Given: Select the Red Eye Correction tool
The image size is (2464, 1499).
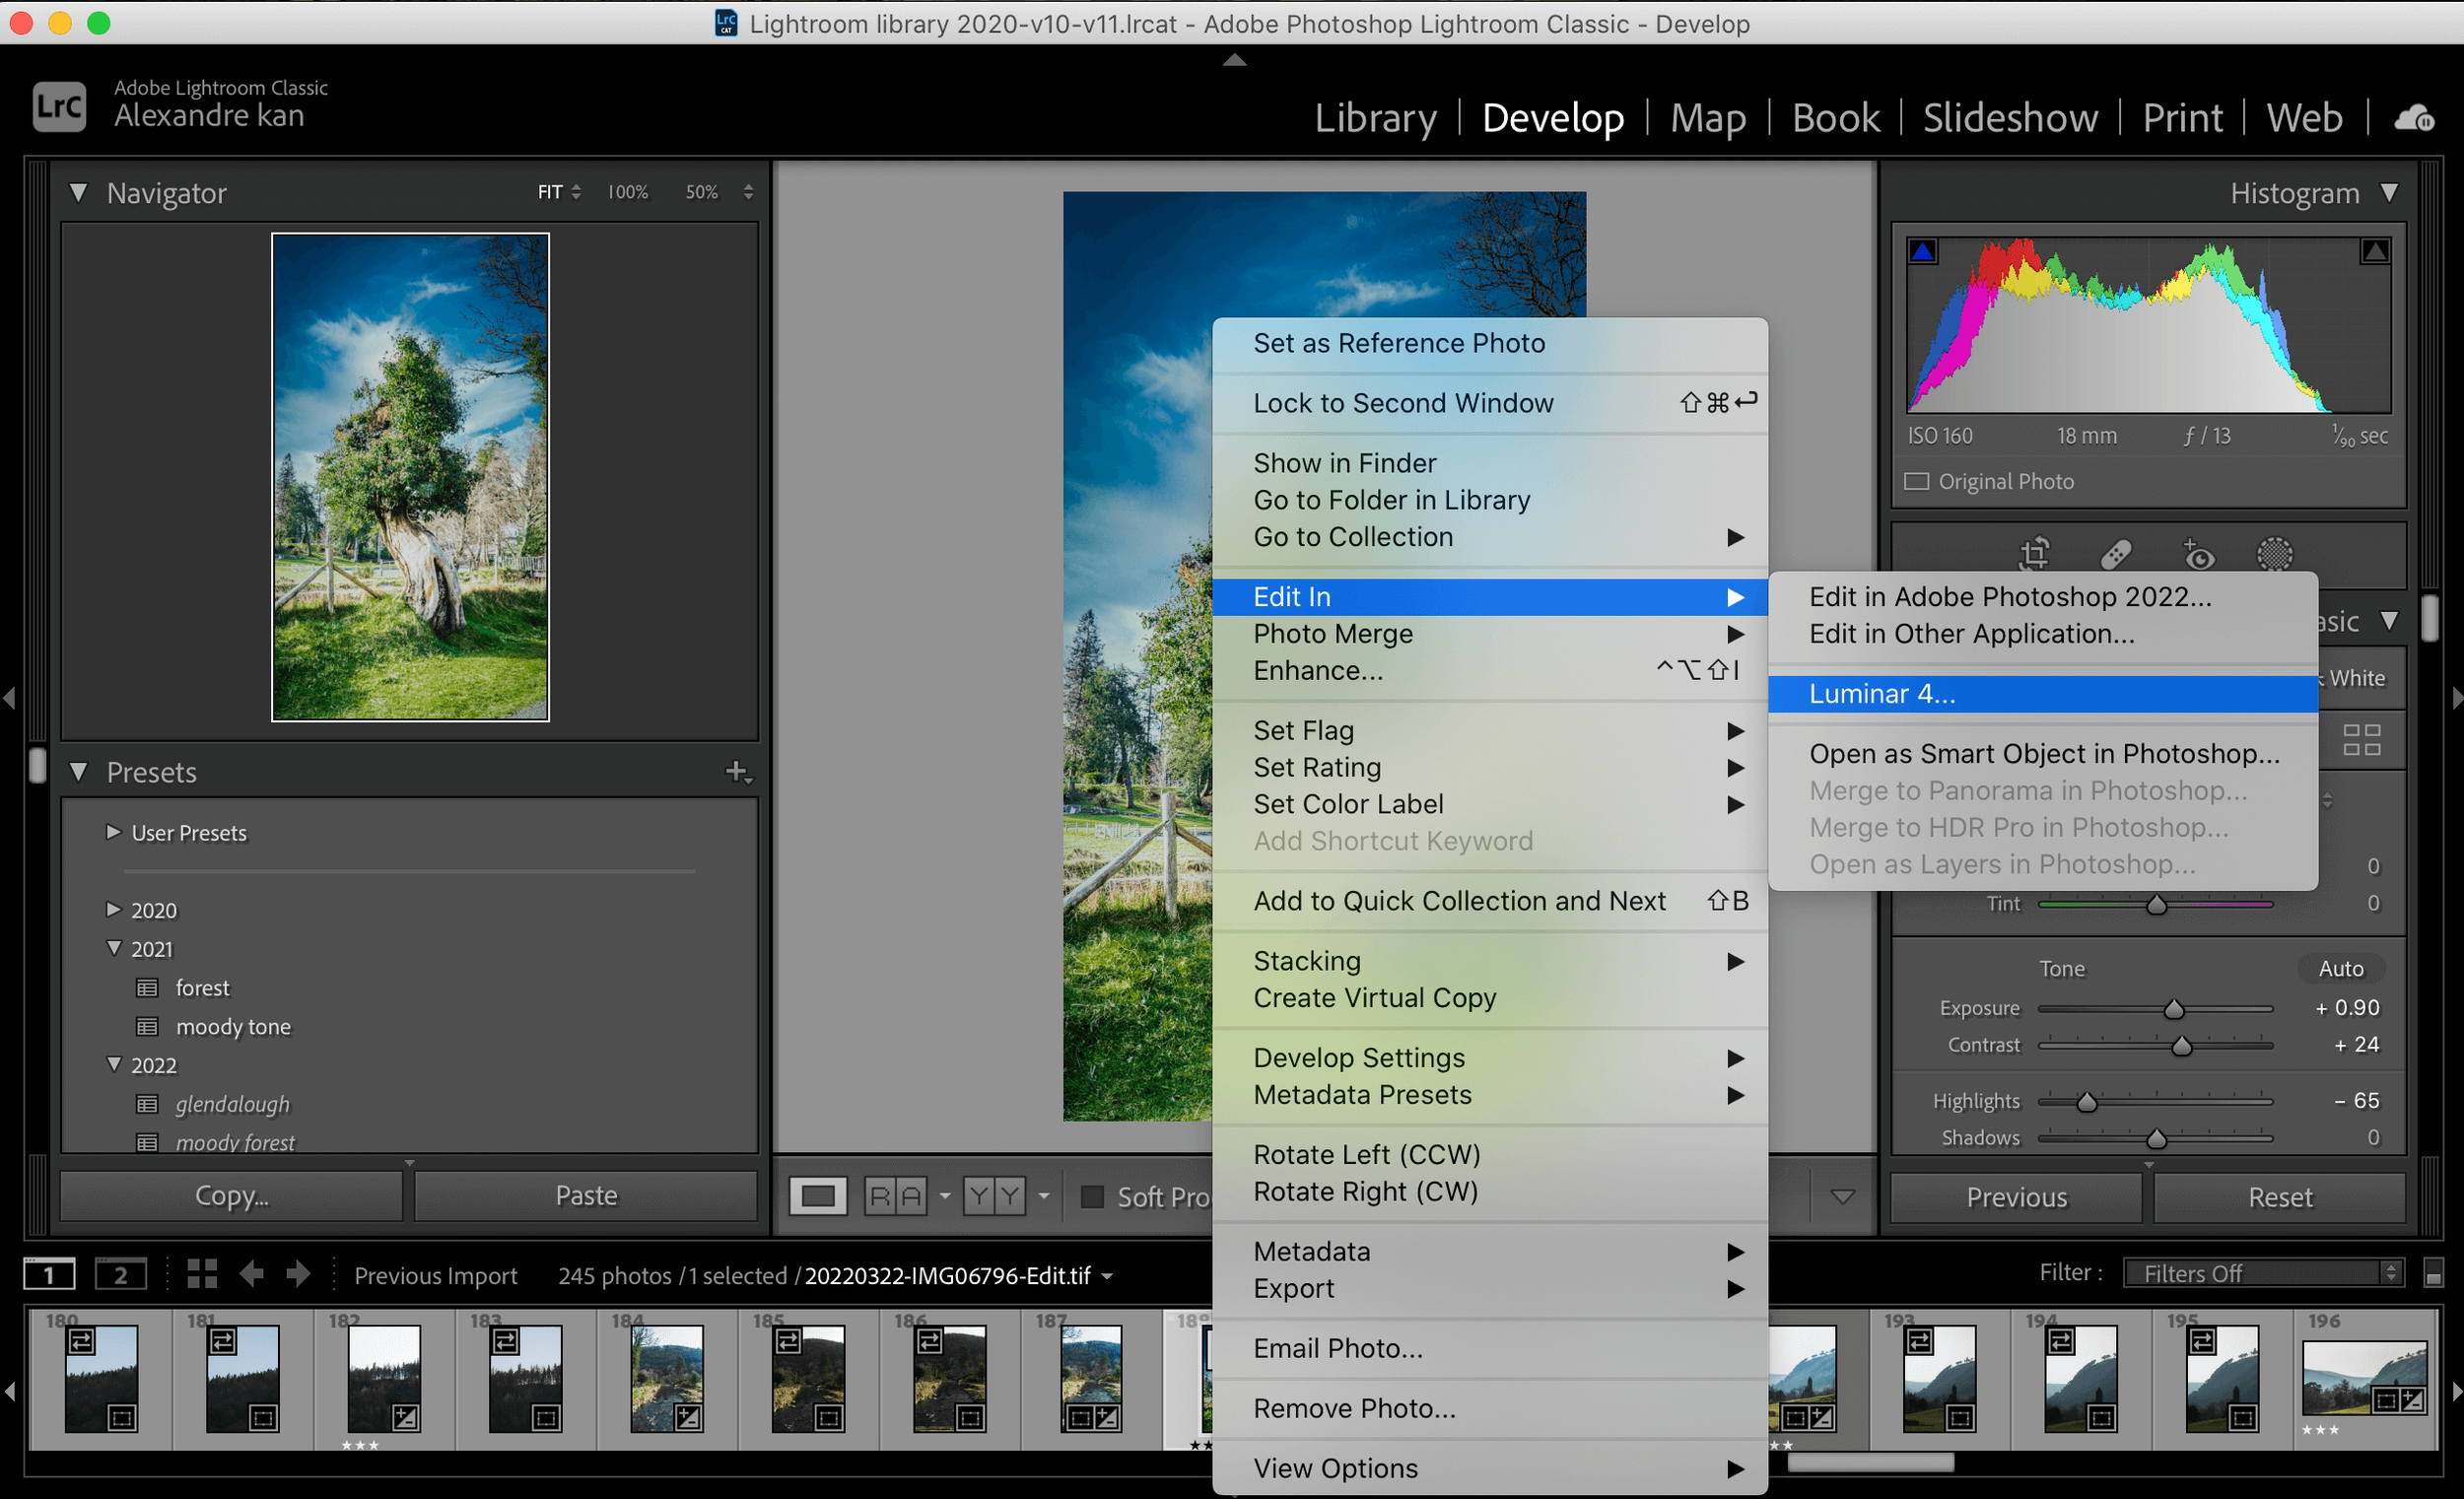Looking at the screenshot, I should click(2197, 553).
